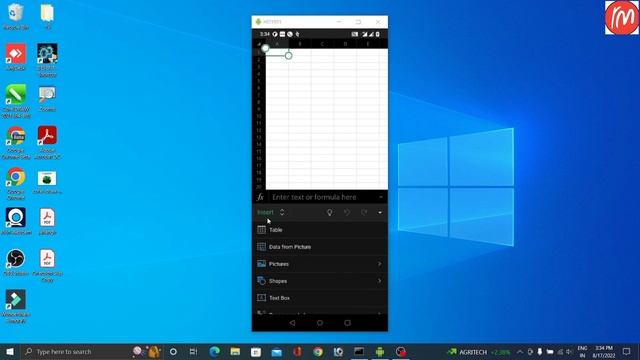Select the column C header

[322, 44]
